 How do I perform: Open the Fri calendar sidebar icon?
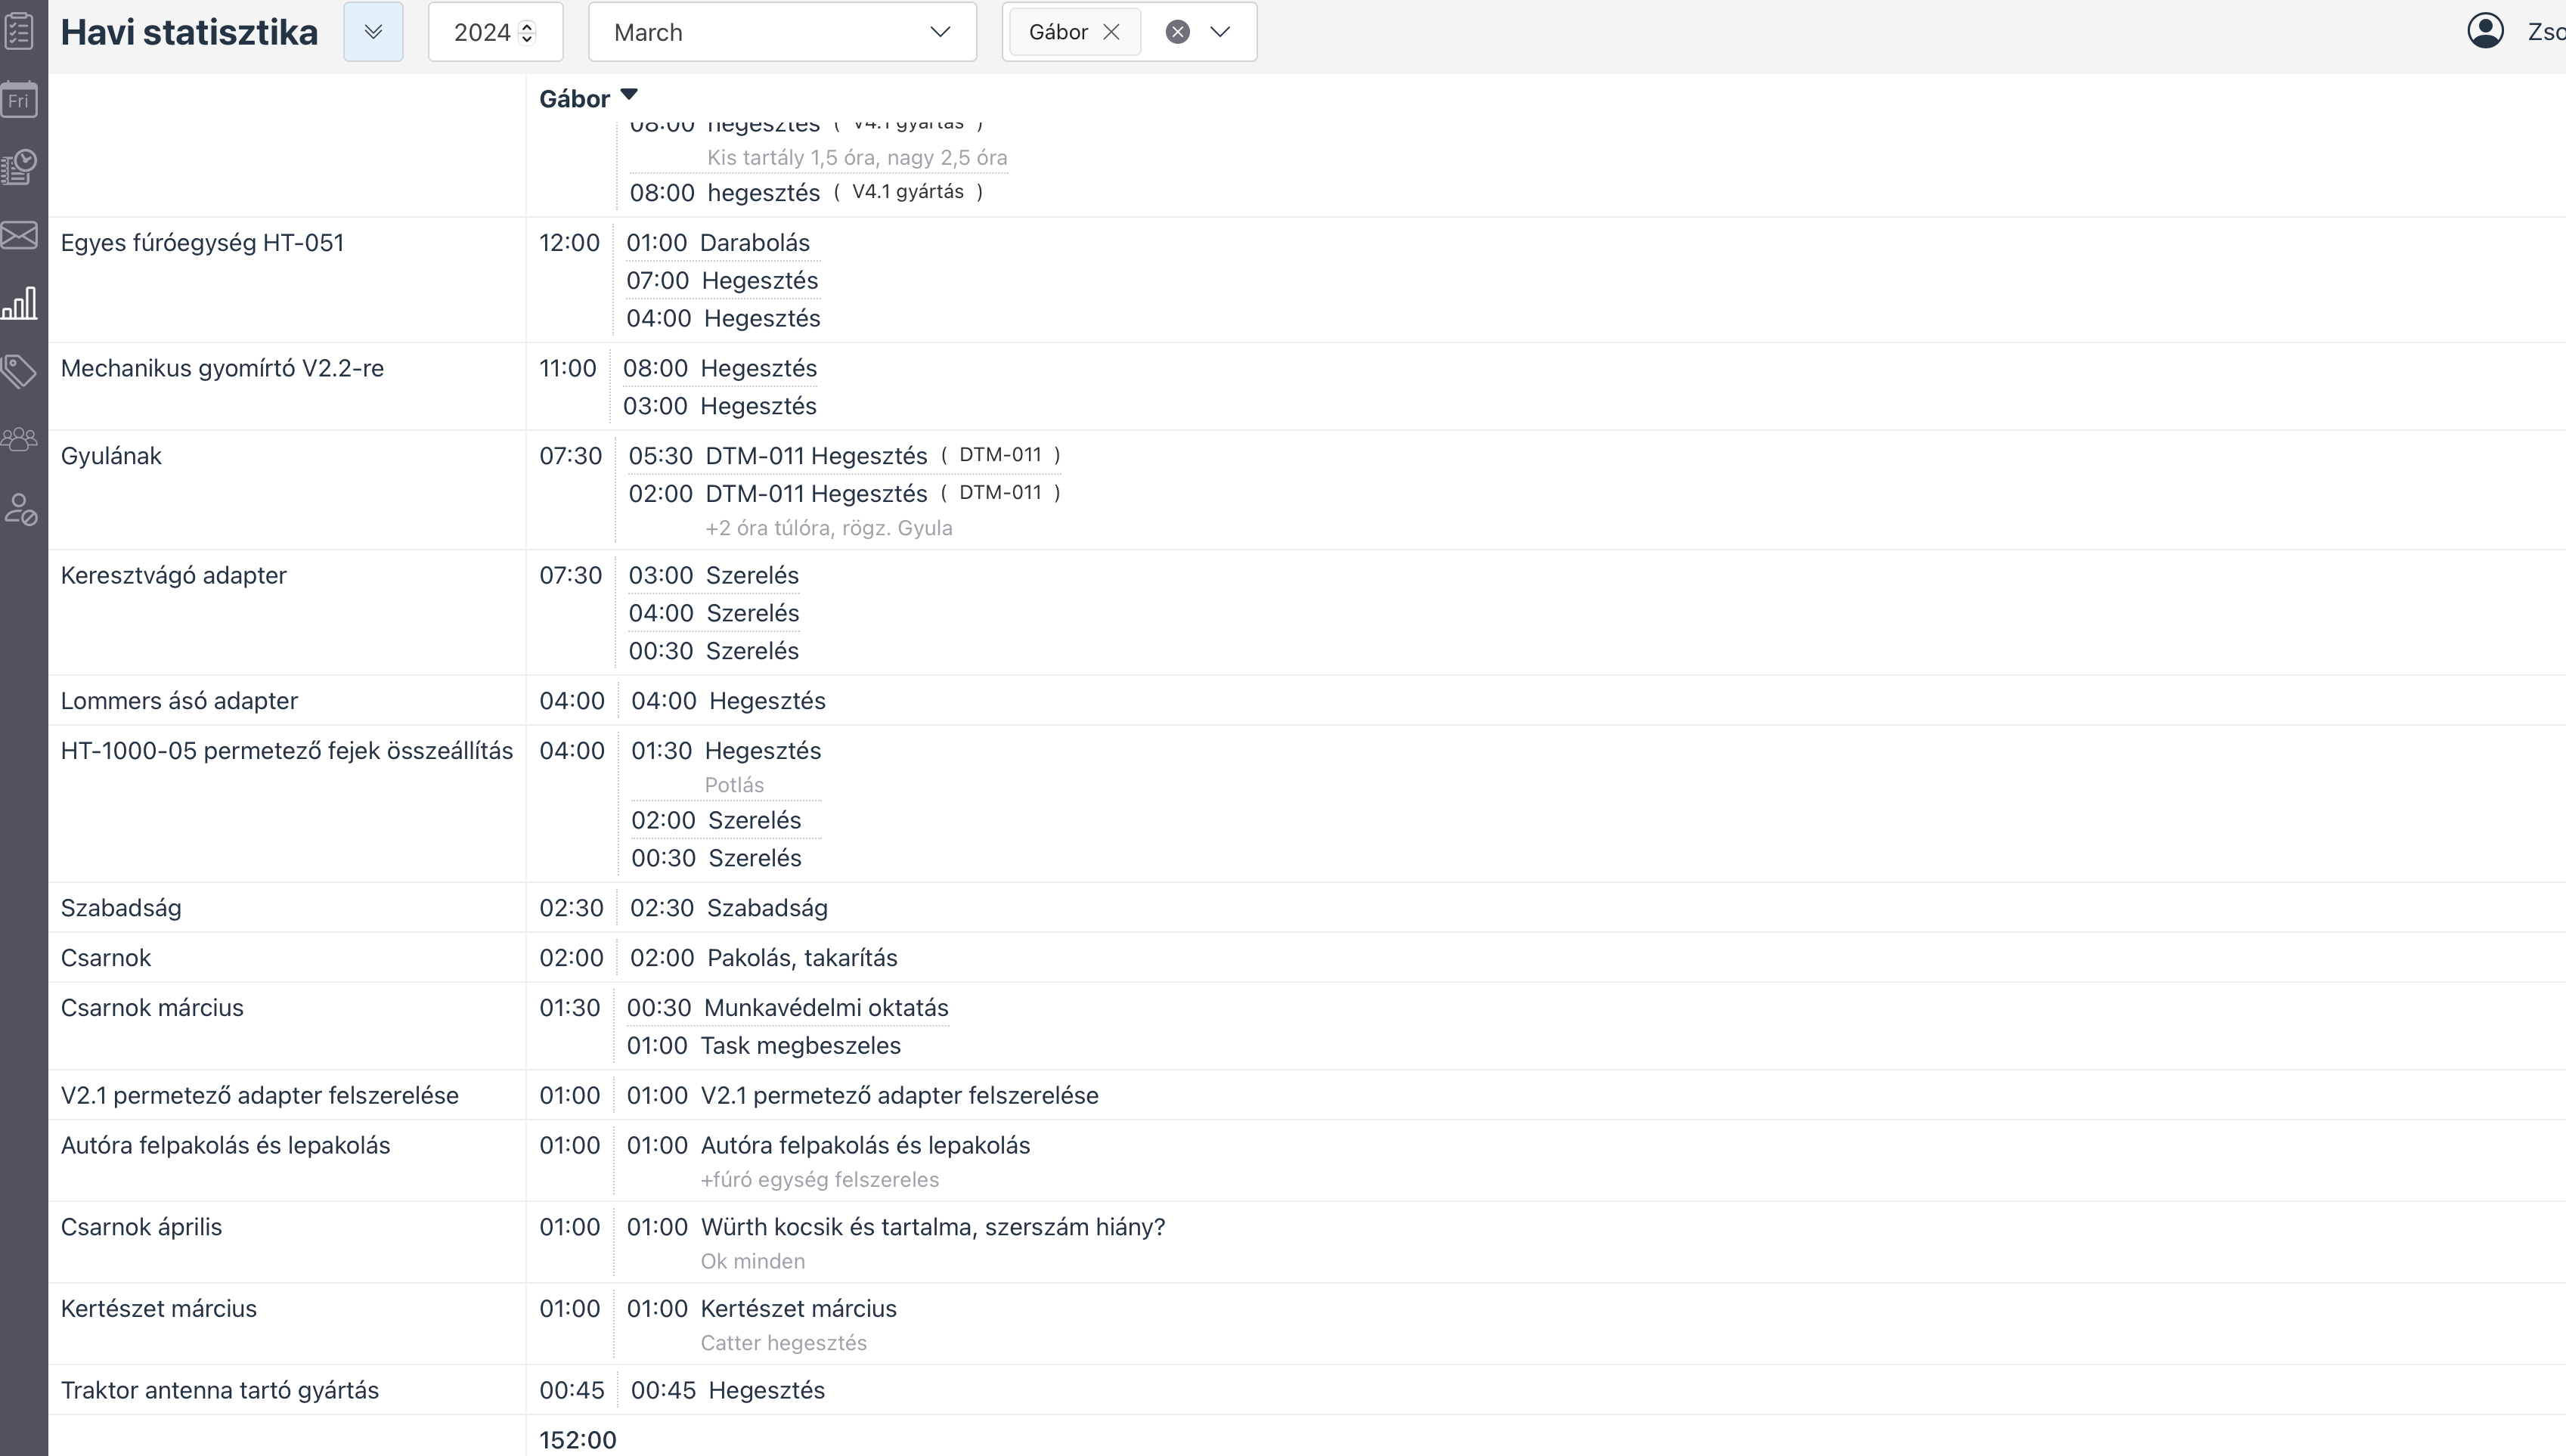20,100
